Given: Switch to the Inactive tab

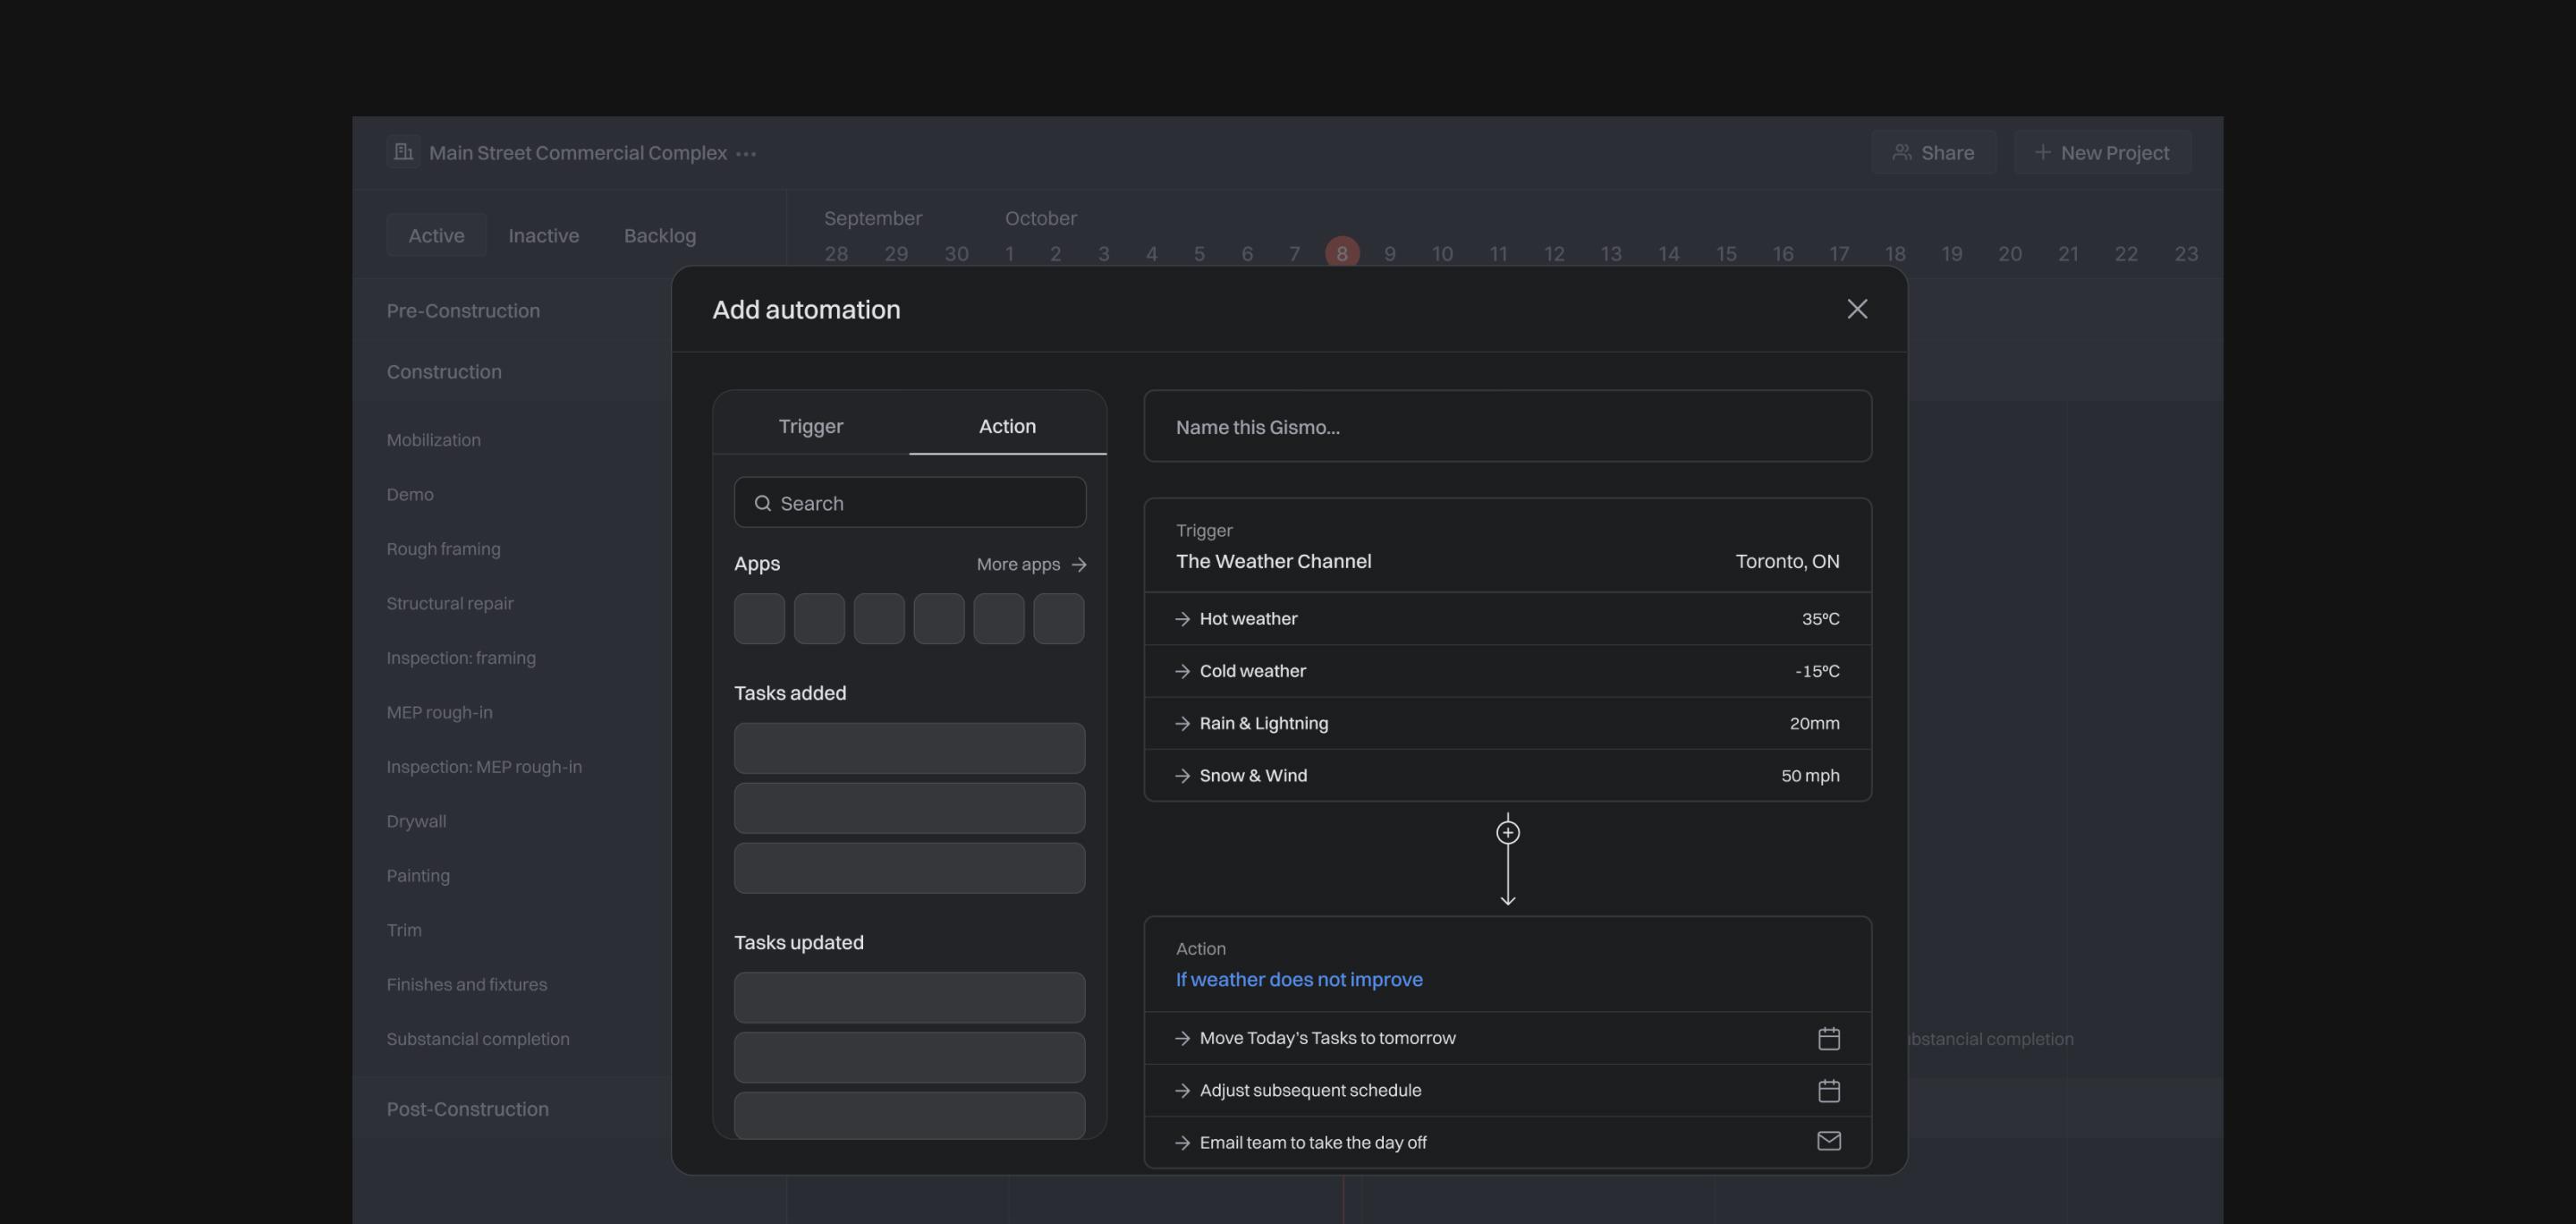Looking at the screenshot, I should pyautogui.click(x=543, y=235).
